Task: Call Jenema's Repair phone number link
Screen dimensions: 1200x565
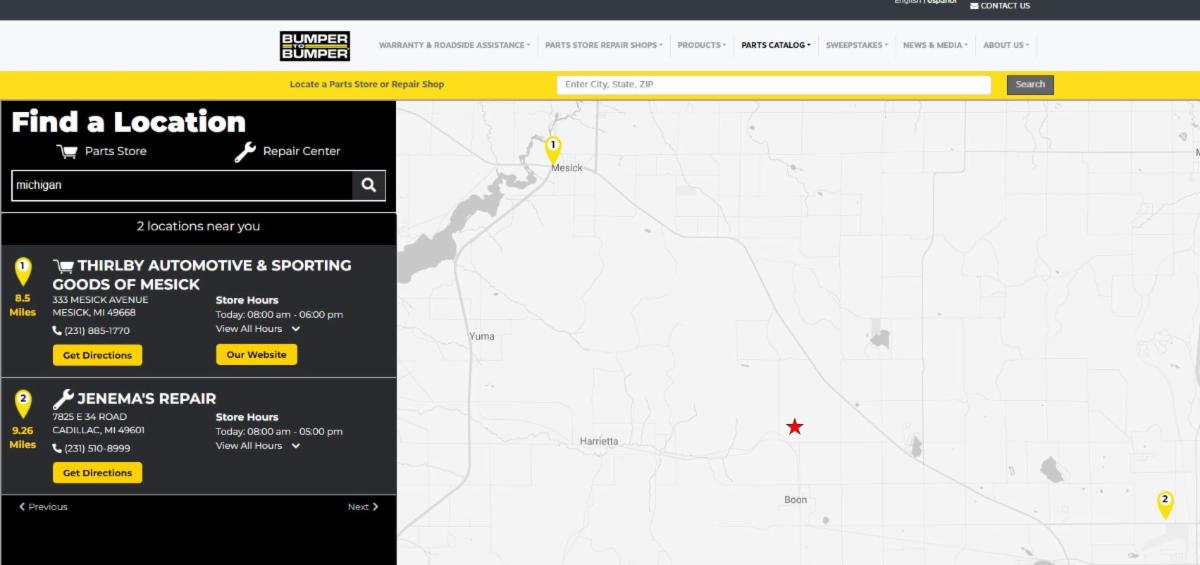Action: coord(97,448)
